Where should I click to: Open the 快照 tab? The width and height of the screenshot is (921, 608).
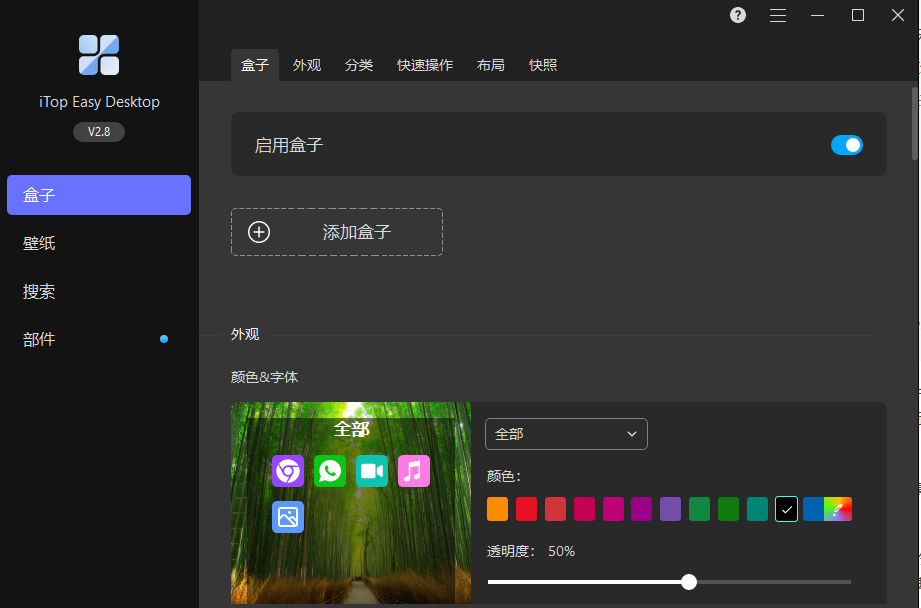click(x=542, y=64)
